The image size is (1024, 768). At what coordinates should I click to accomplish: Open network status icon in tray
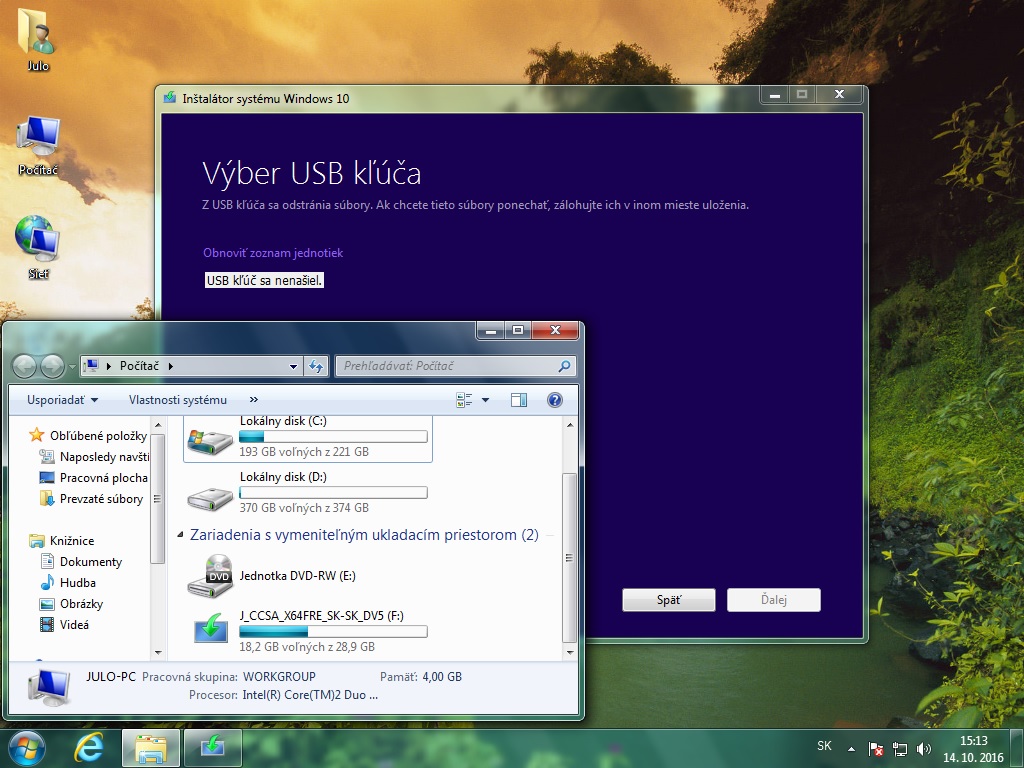pyautogui.click(x=900, y=749)
